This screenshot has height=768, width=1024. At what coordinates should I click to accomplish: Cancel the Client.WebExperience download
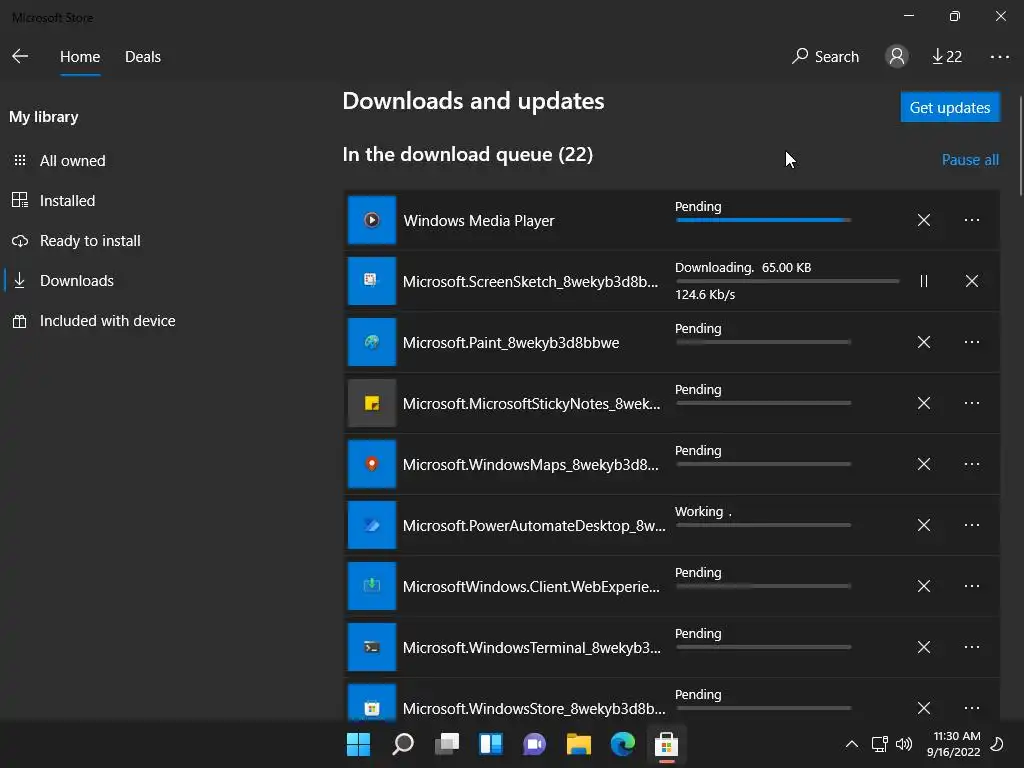(923, 586)
